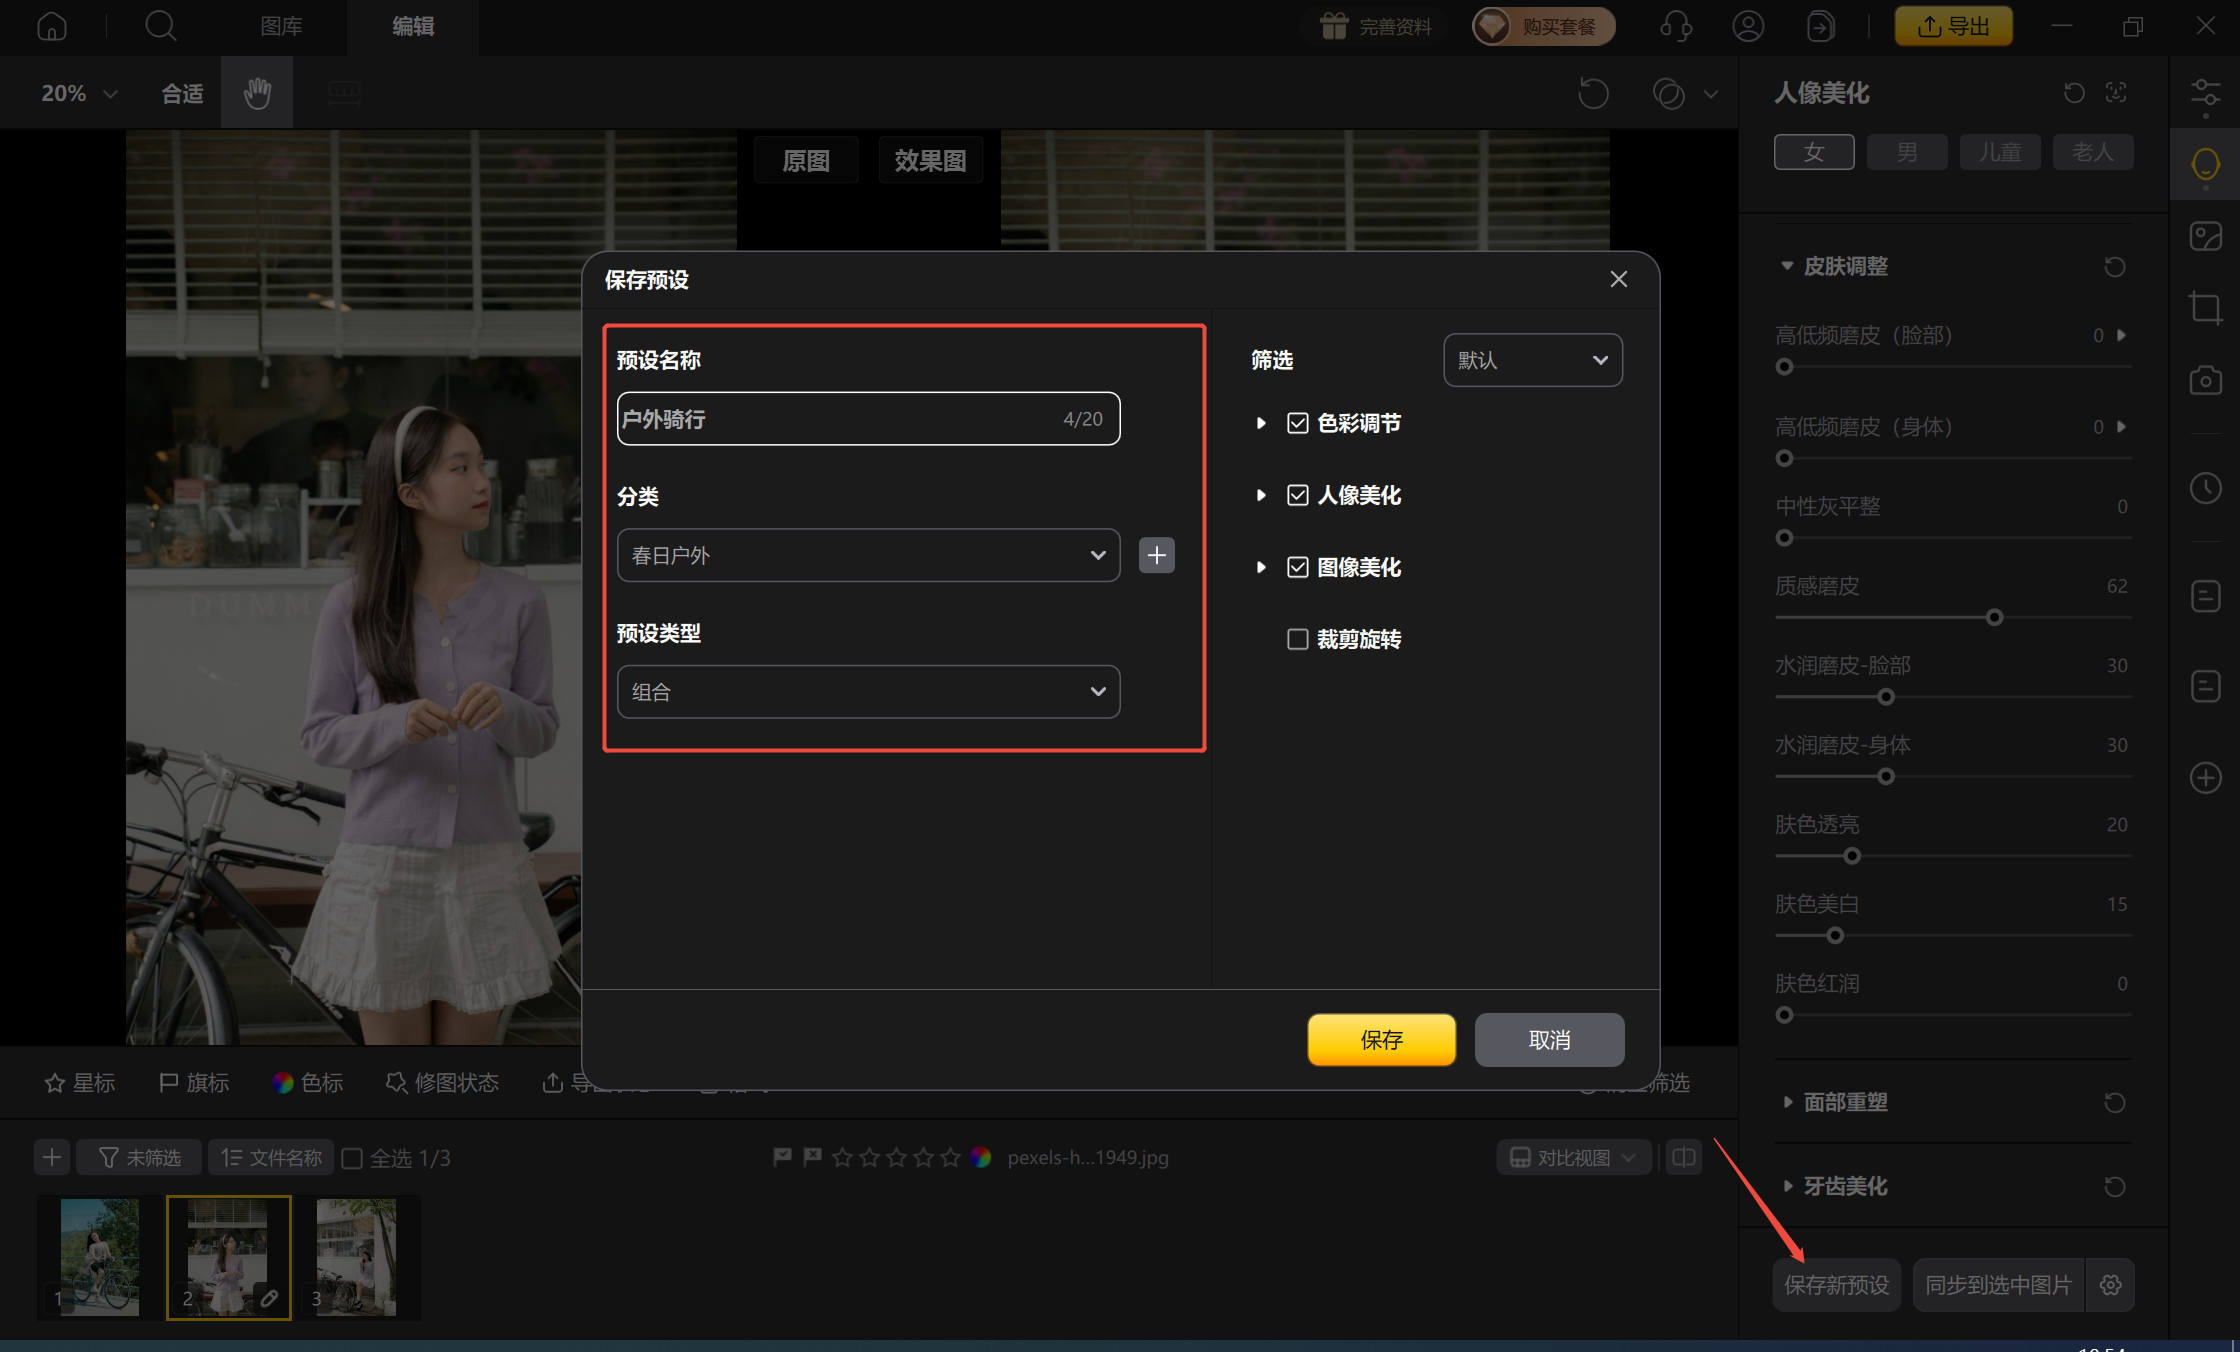Image resolution: width=2240 pixels, height=1352 pixels.
Task: Open the history clock panel icon
Action: tap(2204, 488)
